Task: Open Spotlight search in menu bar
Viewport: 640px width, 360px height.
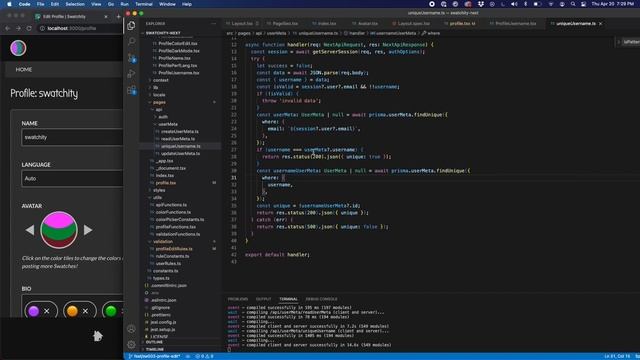Action: coord(573,4)
